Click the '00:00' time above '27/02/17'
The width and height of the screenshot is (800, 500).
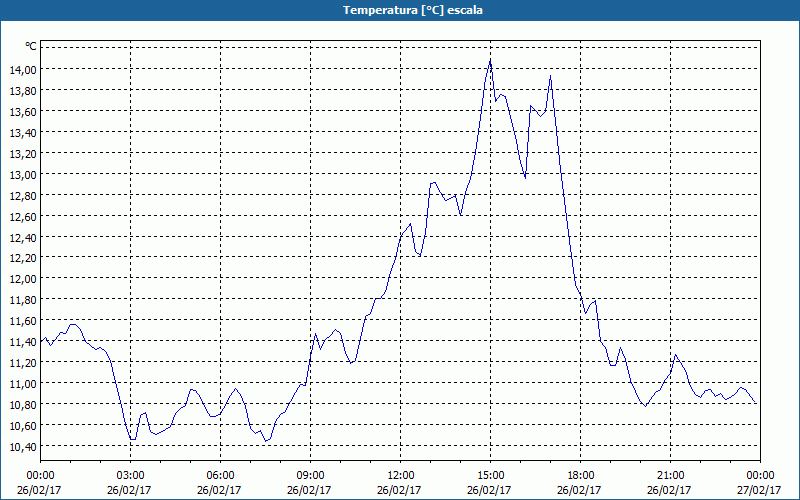pyautogui.click(x=760, y=476)
